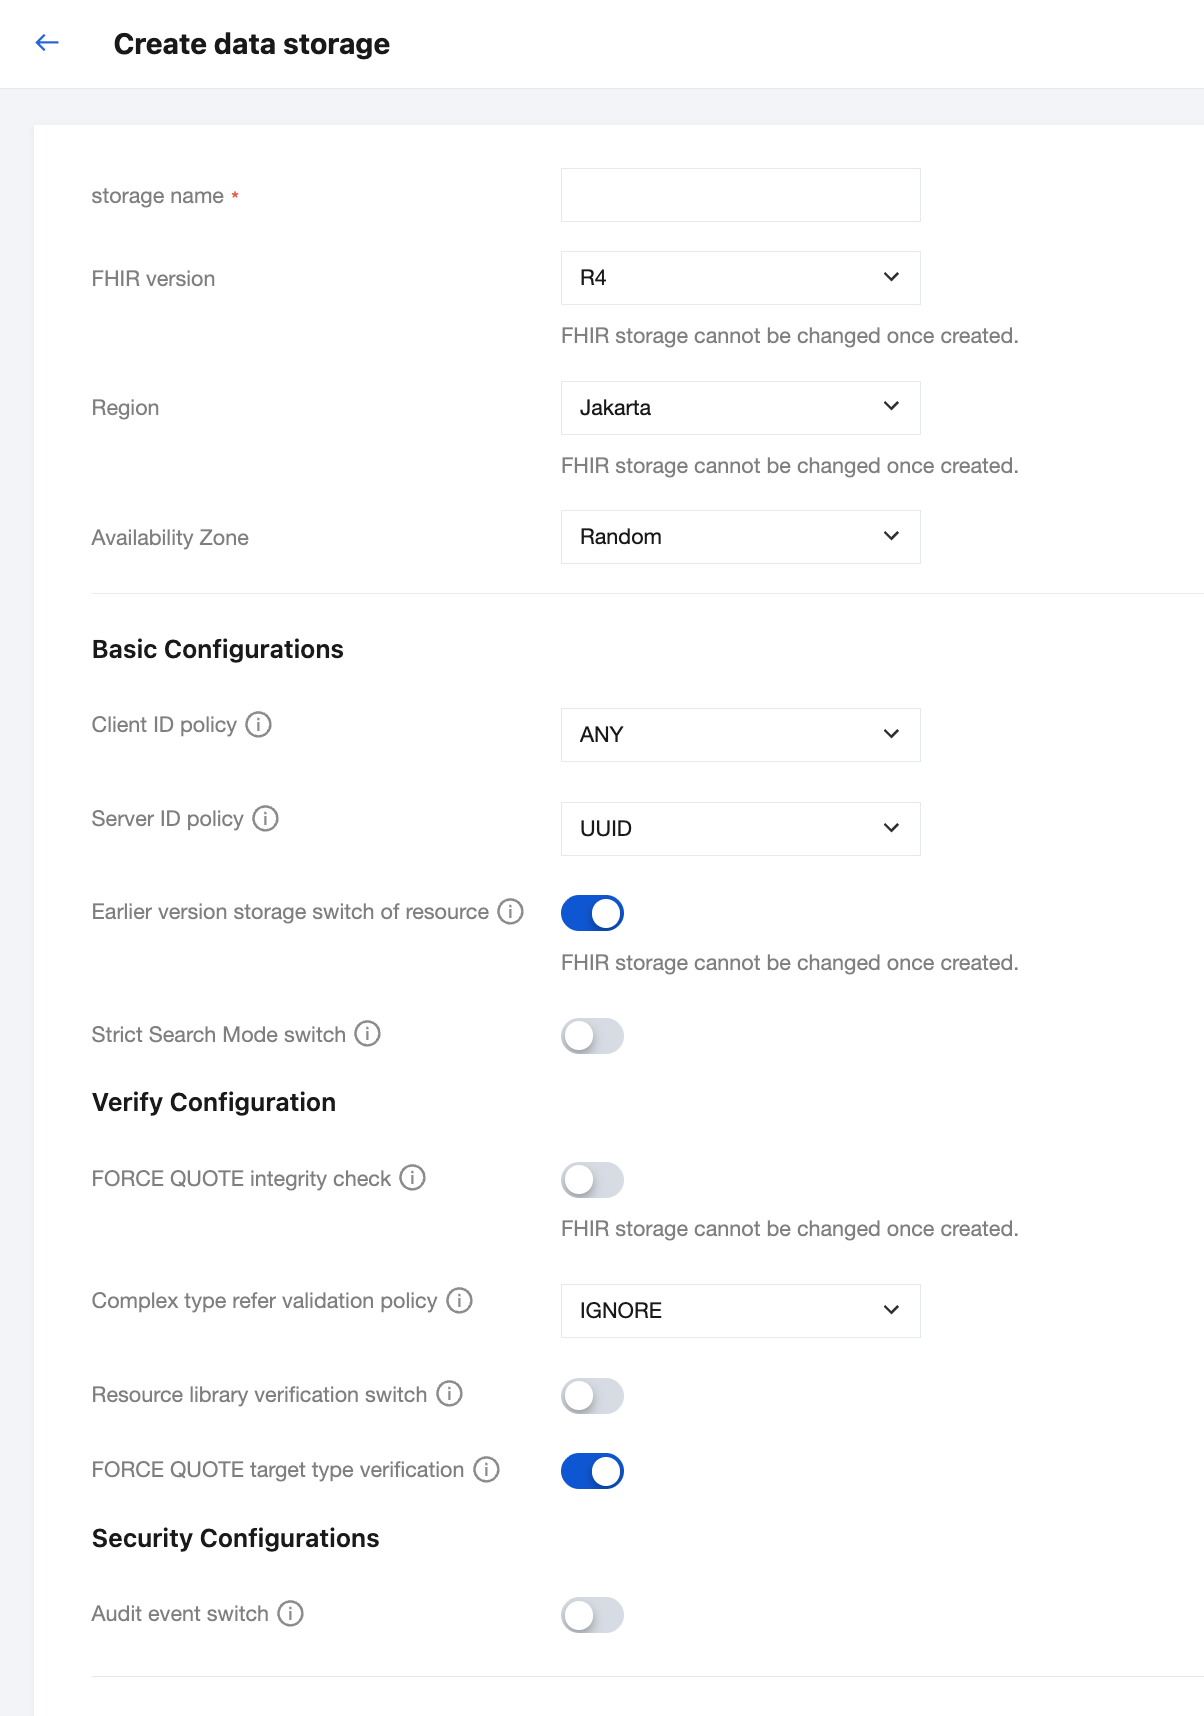This screenshot has height=1716, width=1204.
Task: Turn off FORCE QUOTE target type verification
Action: click(x=592, y=1471)
